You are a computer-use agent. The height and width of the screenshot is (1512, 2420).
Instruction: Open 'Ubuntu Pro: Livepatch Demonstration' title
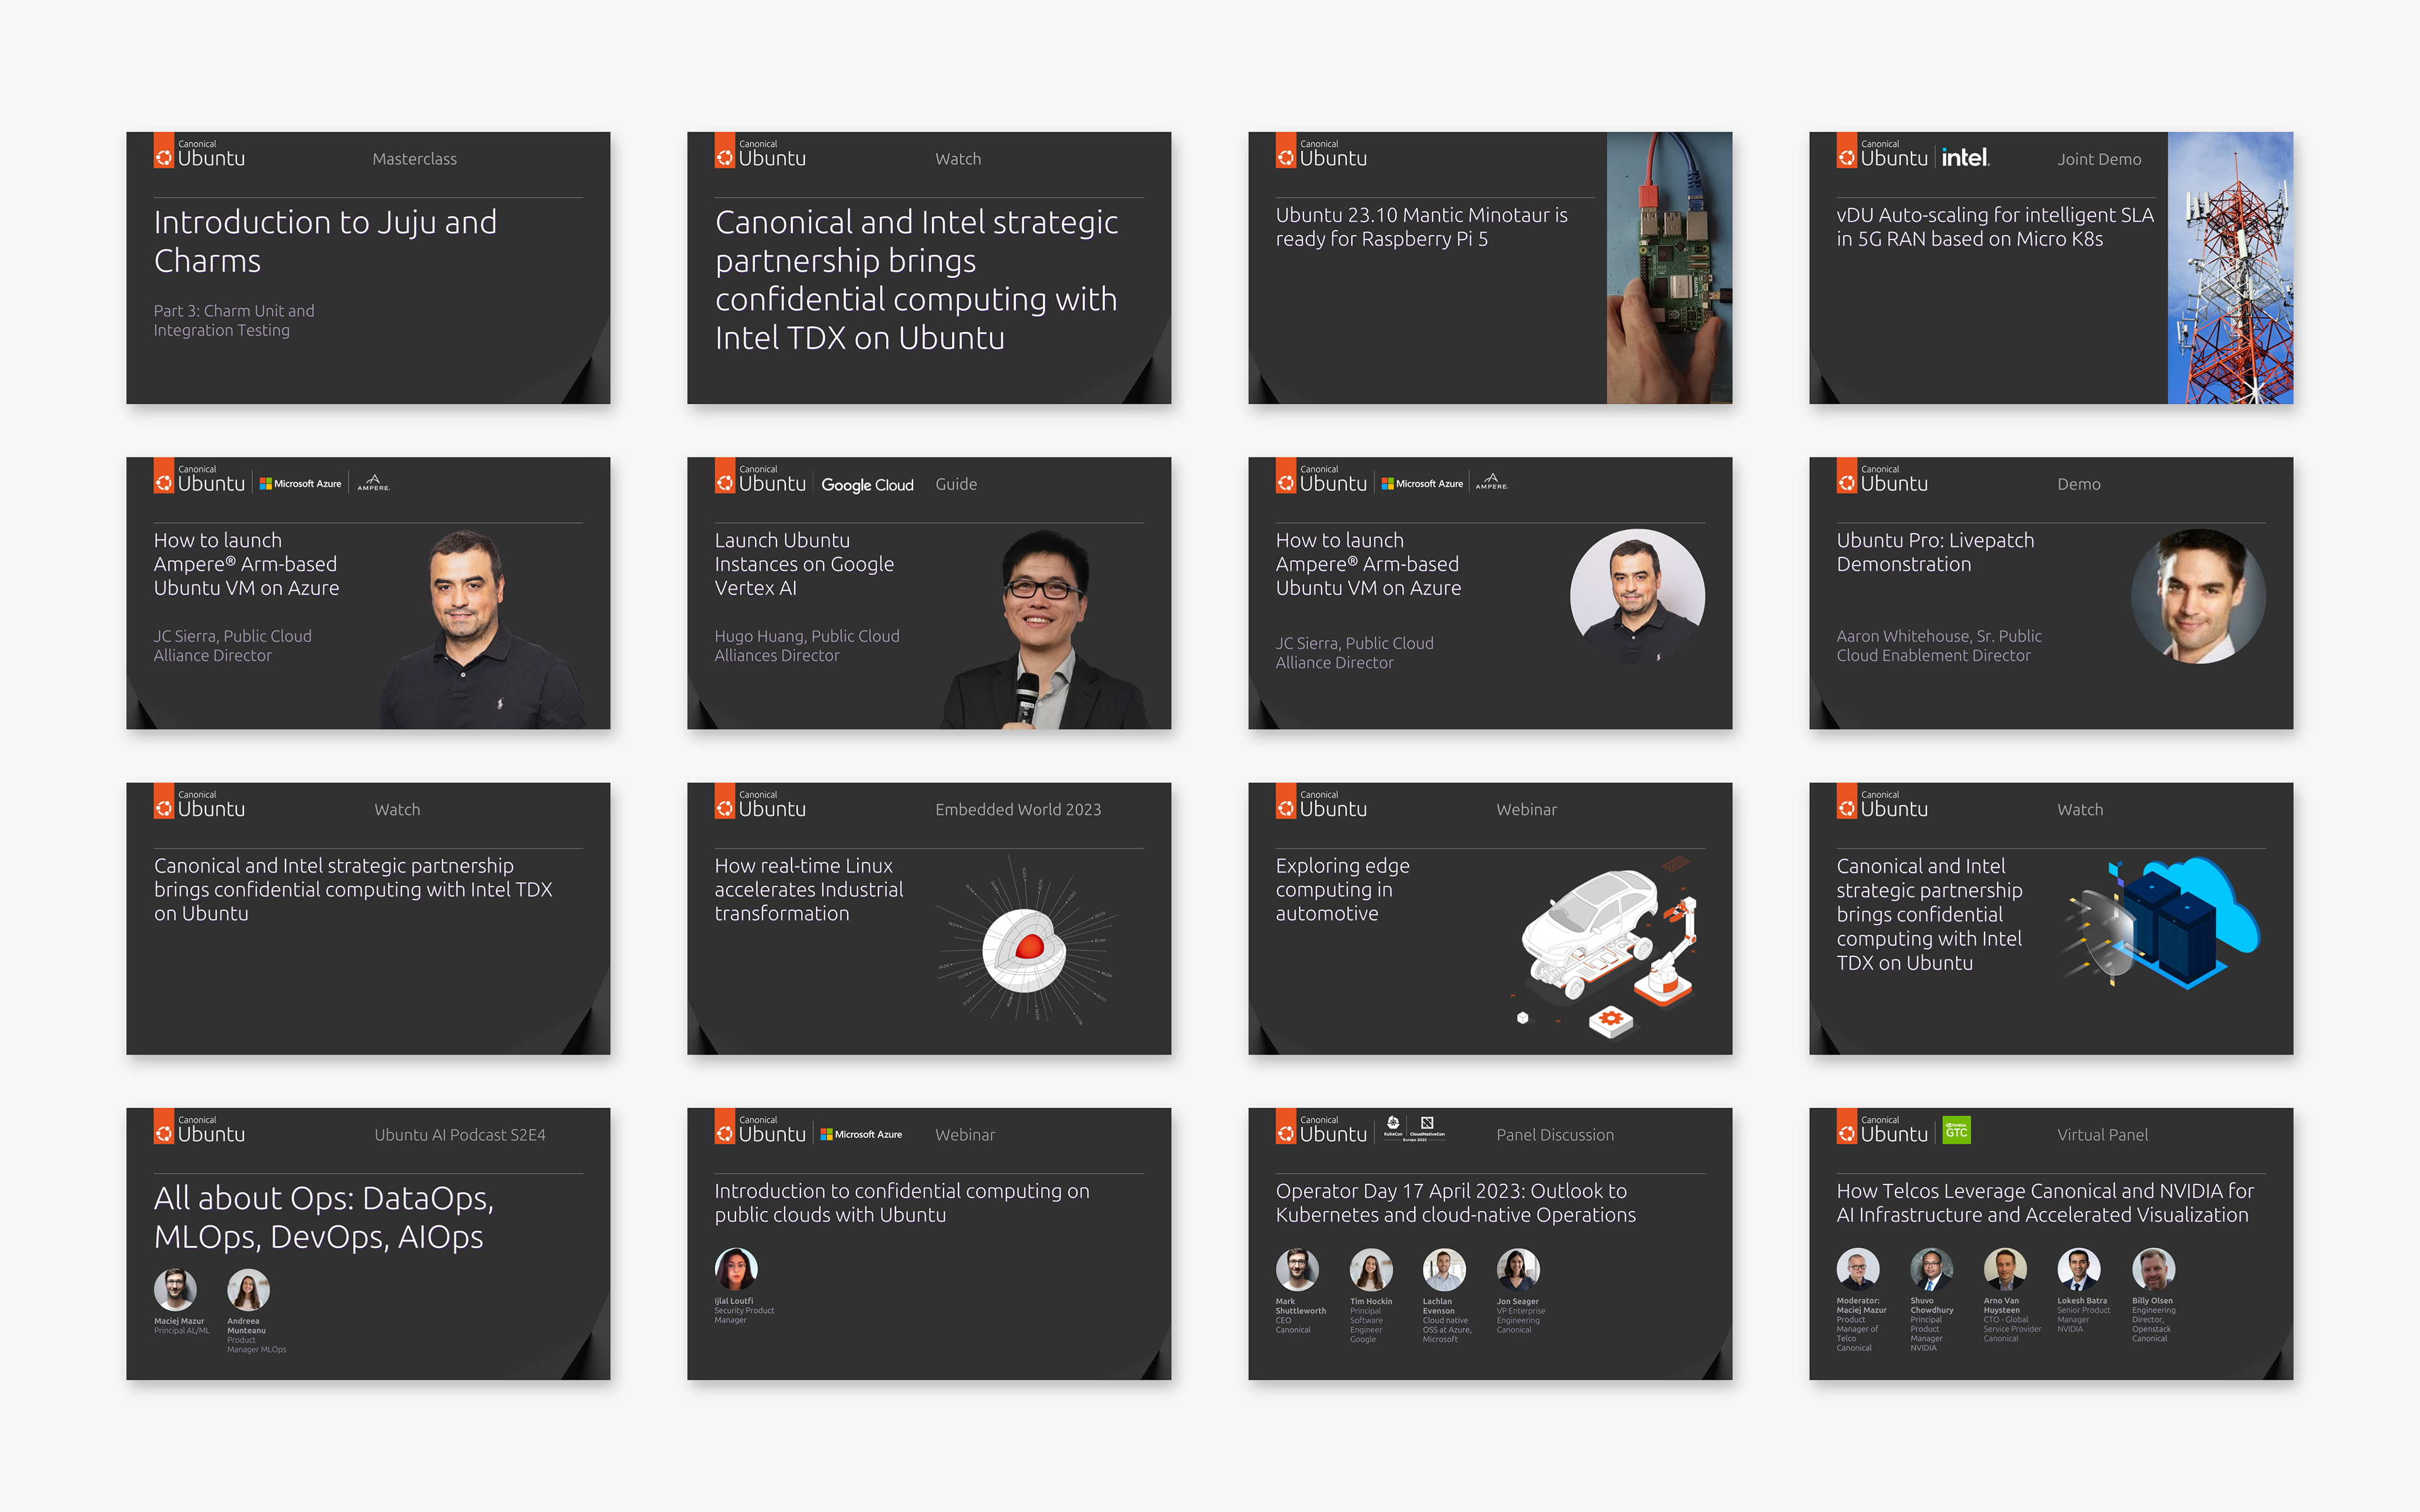(x=1935, y=552)
